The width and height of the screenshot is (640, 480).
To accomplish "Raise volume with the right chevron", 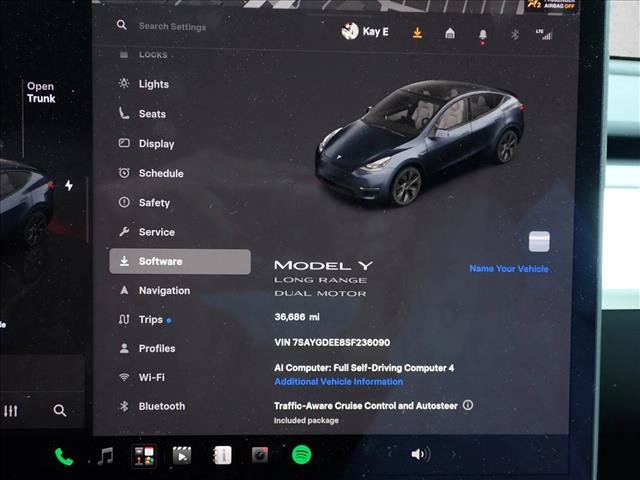I will click(453, 454).
